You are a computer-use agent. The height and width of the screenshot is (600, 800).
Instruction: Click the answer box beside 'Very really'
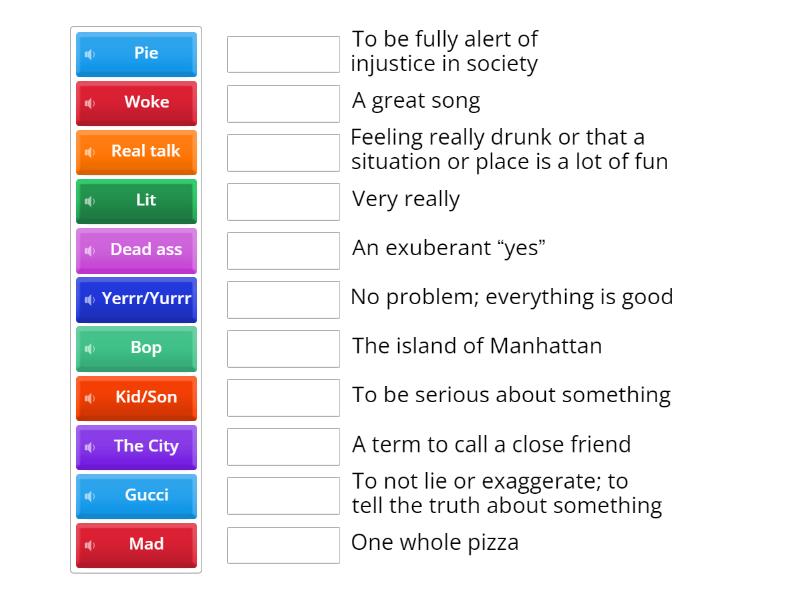[x=283, y=201]
